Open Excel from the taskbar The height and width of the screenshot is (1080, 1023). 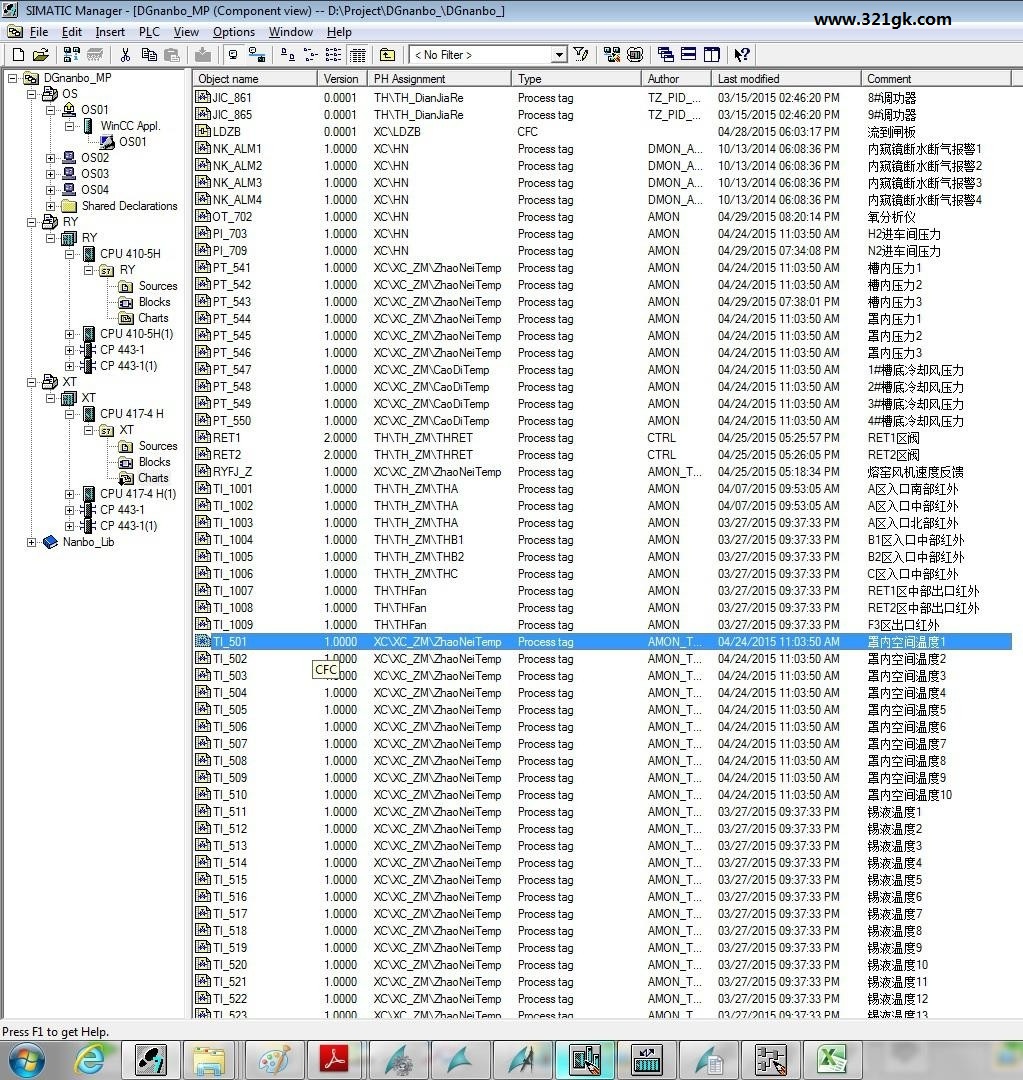pos(831,1059)
